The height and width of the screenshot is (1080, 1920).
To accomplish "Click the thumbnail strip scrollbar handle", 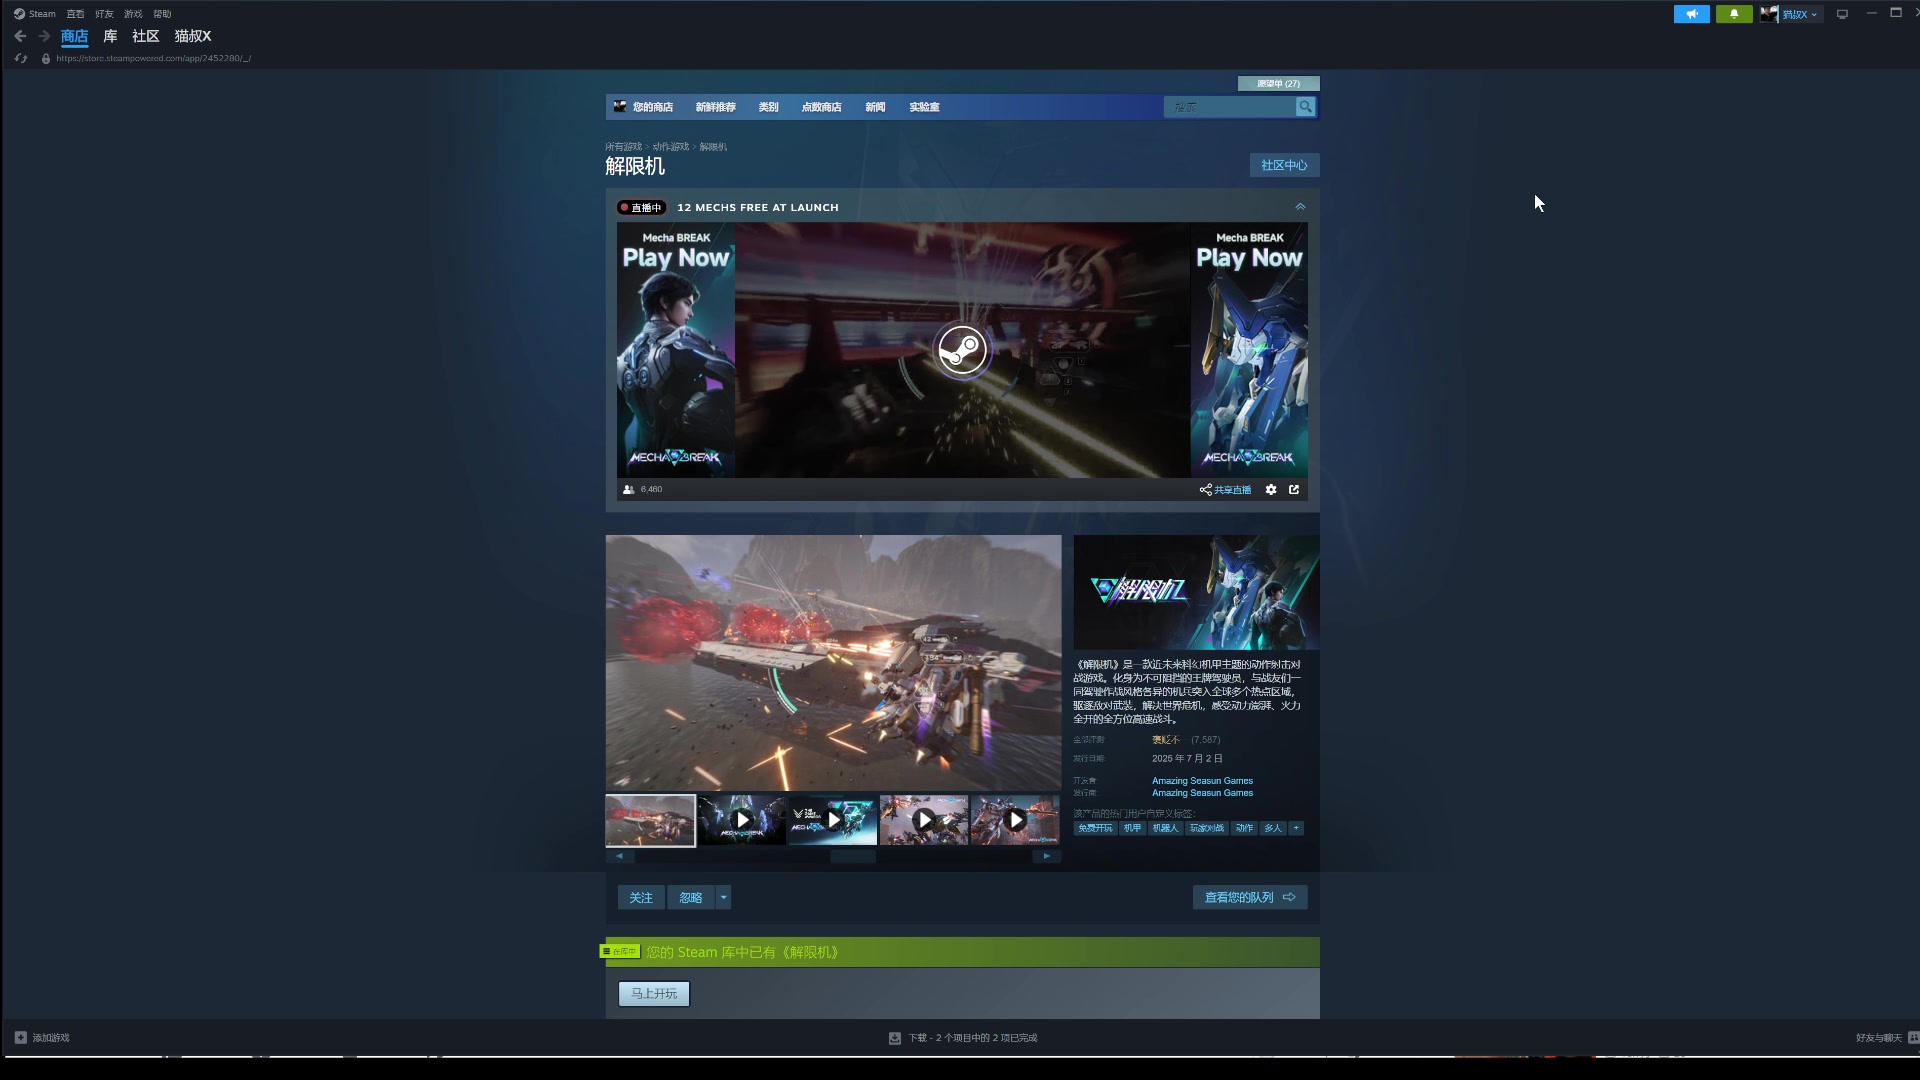I will 853,856.
